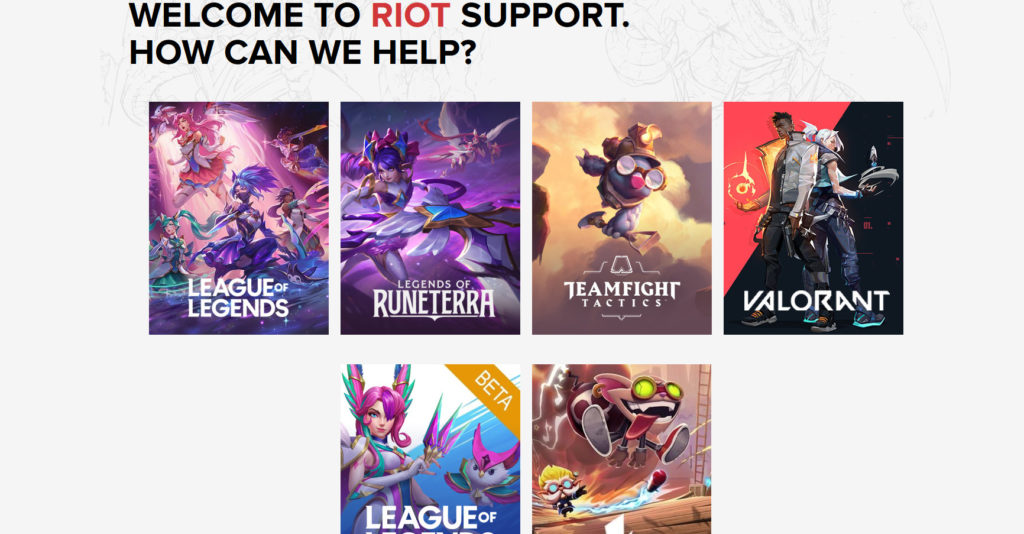Click the VALORANT wordmark logo
This screenshot has width=1024, height=534.
point(816,301)
